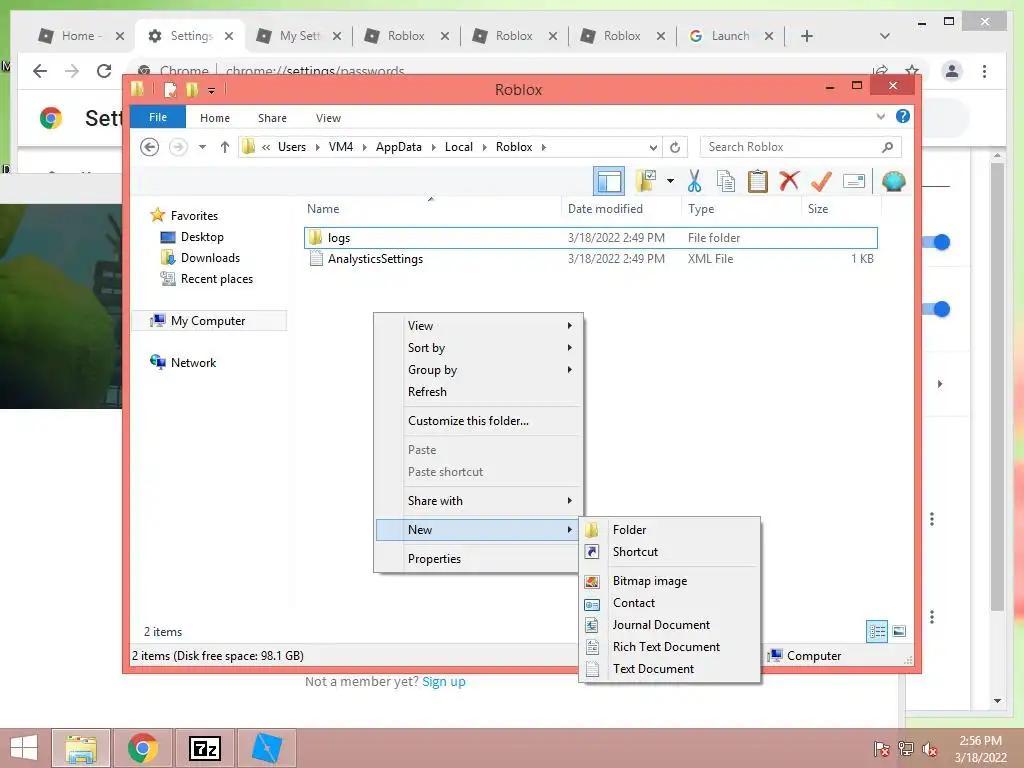
Task: Sort by the Type column header
Action: 741,208
